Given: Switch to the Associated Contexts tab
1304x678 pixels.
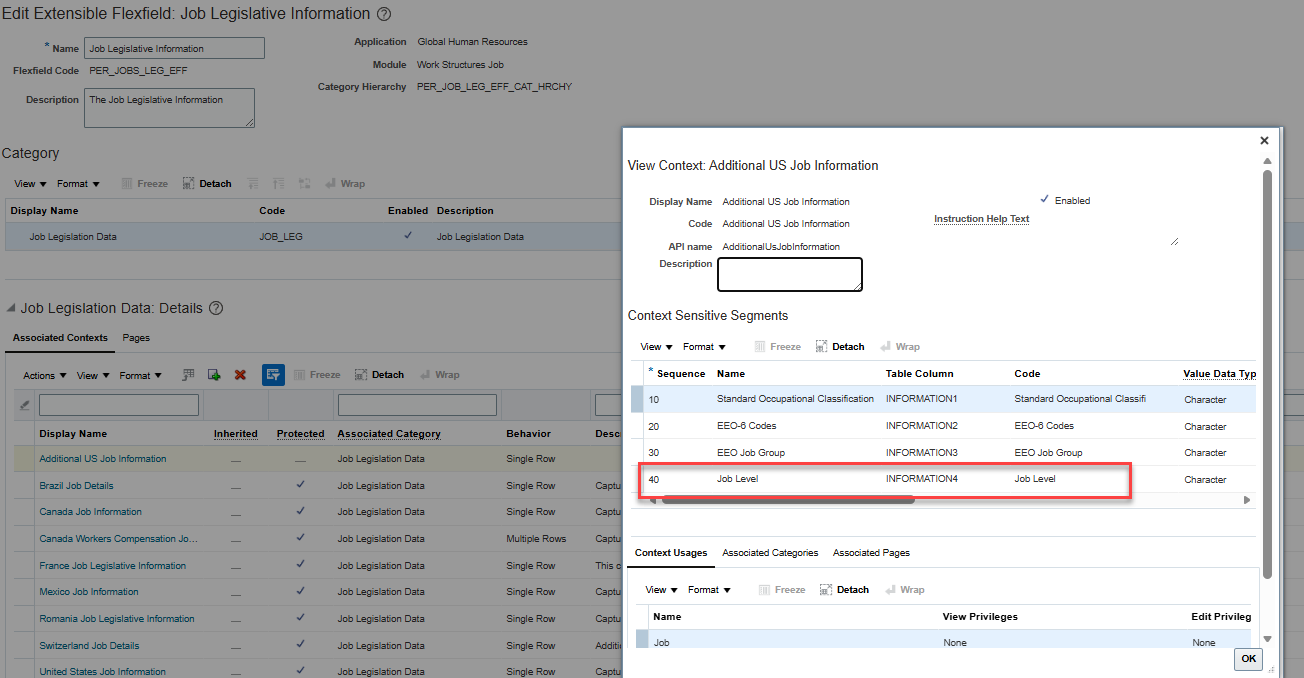Looking at the screenshot, I should point(60,338).
